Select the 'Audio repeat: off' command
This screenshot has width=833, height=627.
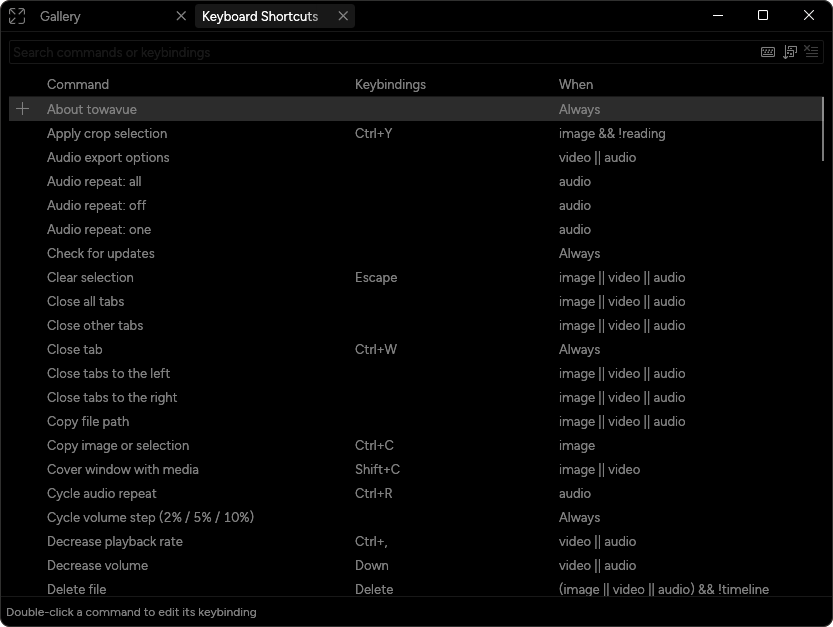pyautogui.click(x=96, y=205)
